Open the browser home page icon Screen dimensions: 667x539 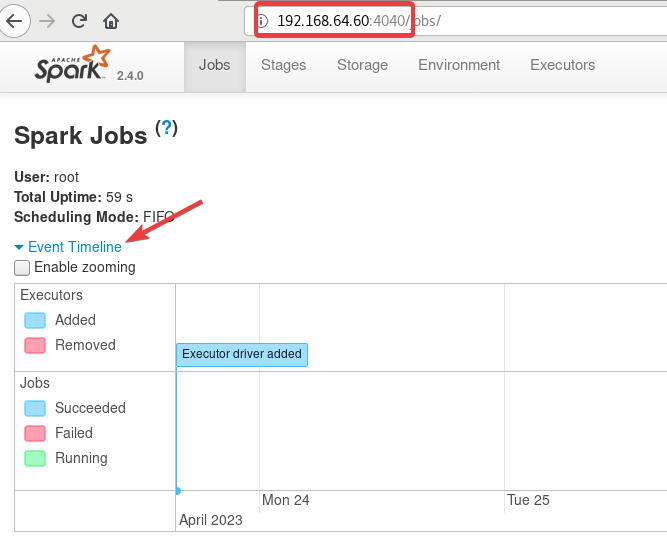(111, 20)
